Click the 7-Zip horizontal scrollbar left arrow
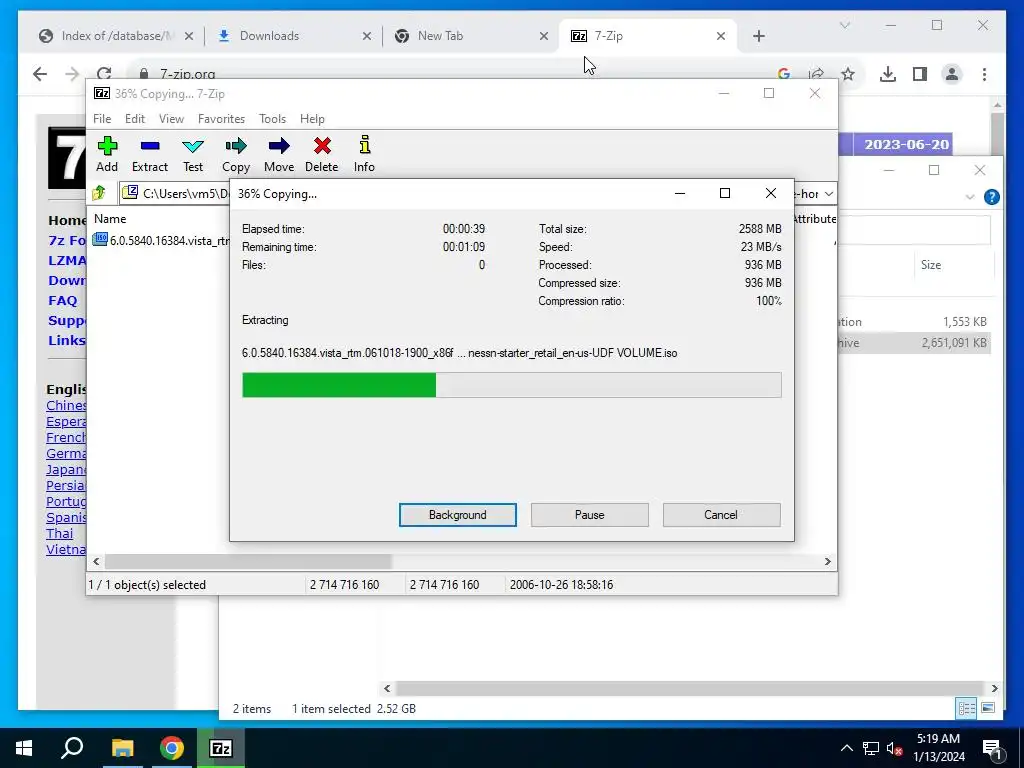The width and height of the screenshot is (1024, 768). [97, 562]
